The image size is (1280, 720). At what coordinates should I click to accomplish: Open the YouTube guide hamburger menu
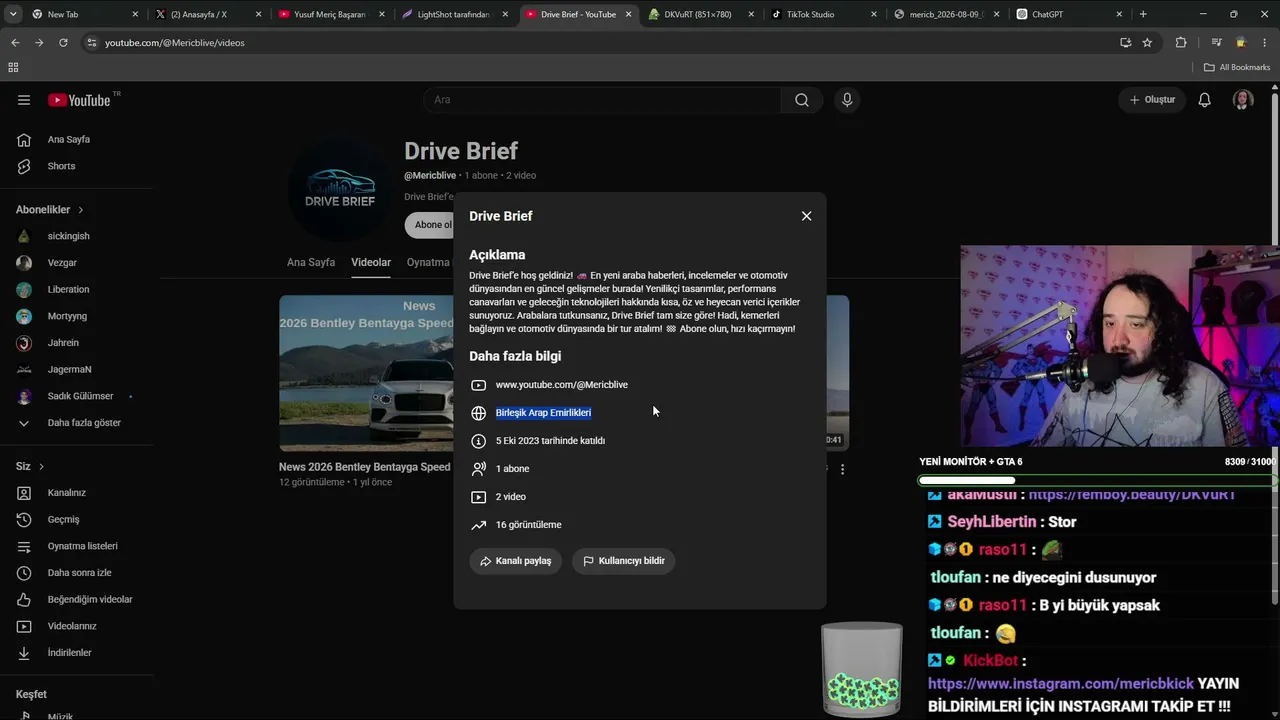click(24, 100)
